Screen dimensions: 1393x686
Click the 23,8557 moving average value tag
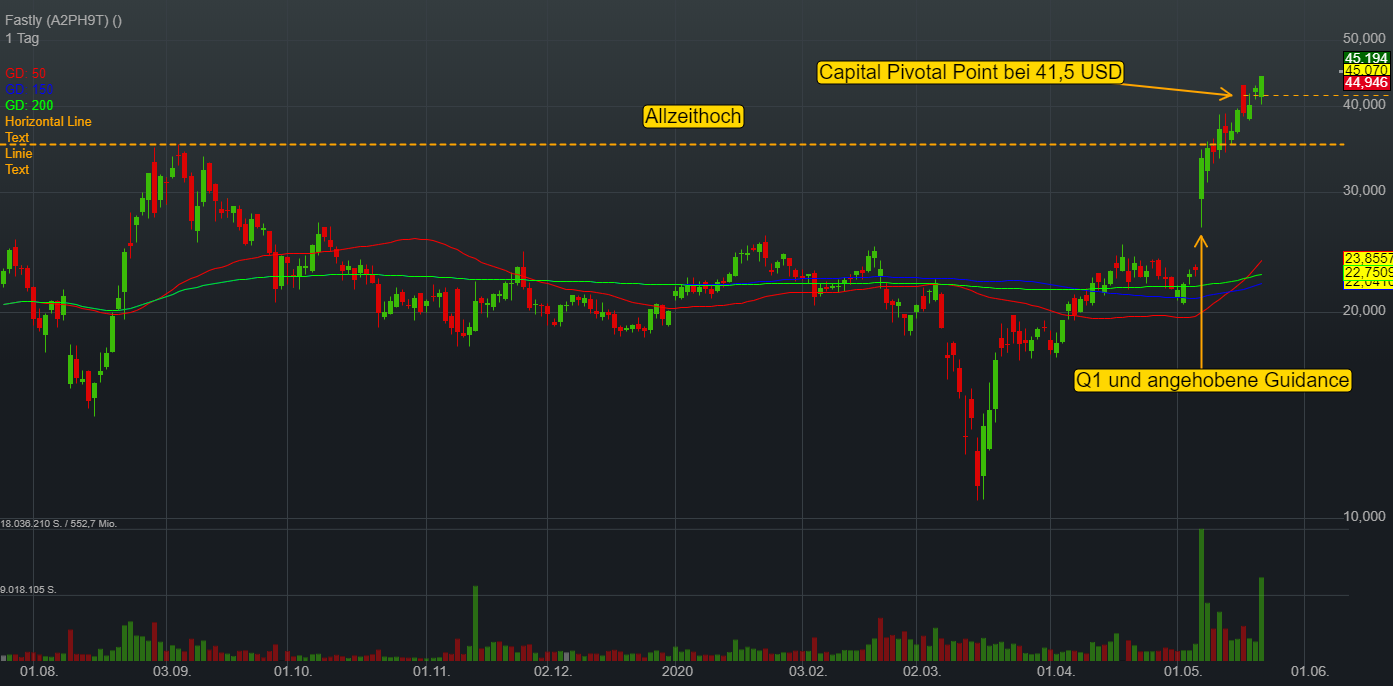click(1367, 257)
